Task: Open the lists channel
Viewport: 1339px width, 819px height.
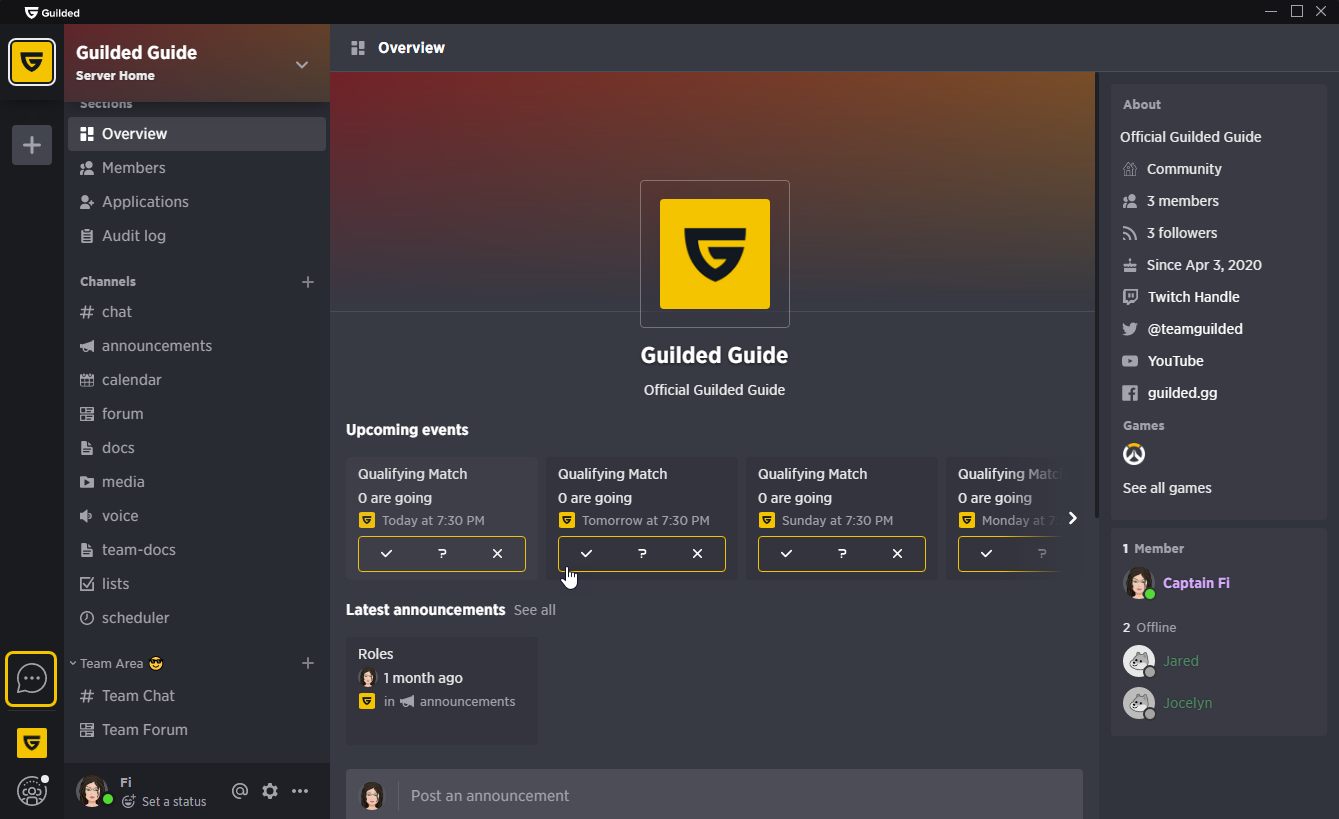Action: point(197,584)
